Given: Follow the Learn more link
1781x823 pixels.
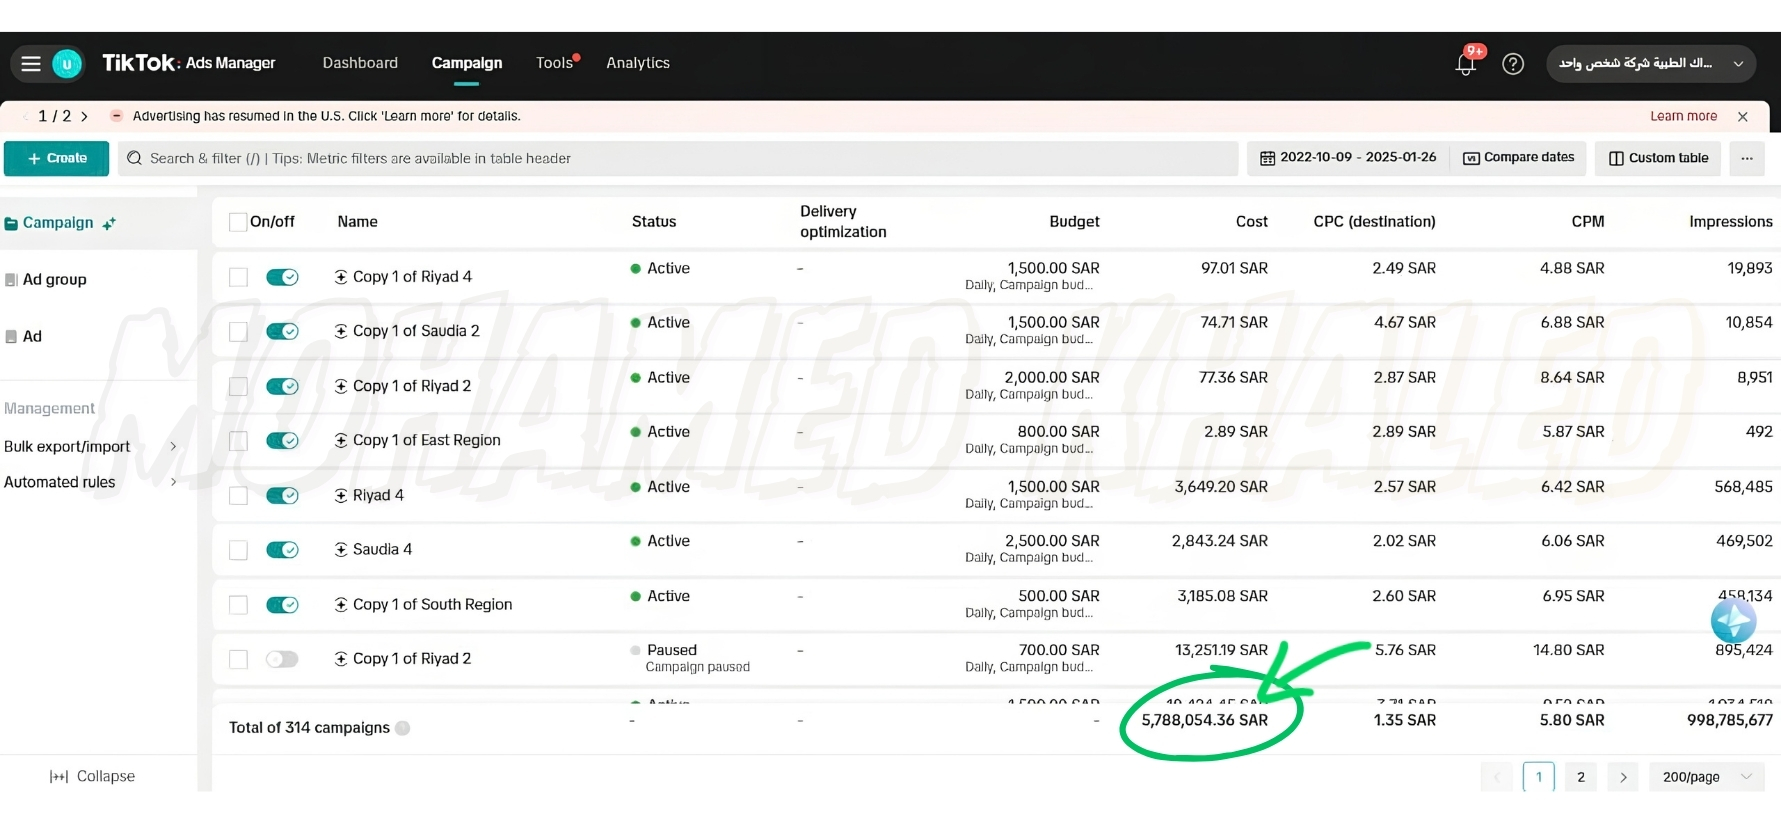Looking at the screenshot, I should pos(1683,116).
